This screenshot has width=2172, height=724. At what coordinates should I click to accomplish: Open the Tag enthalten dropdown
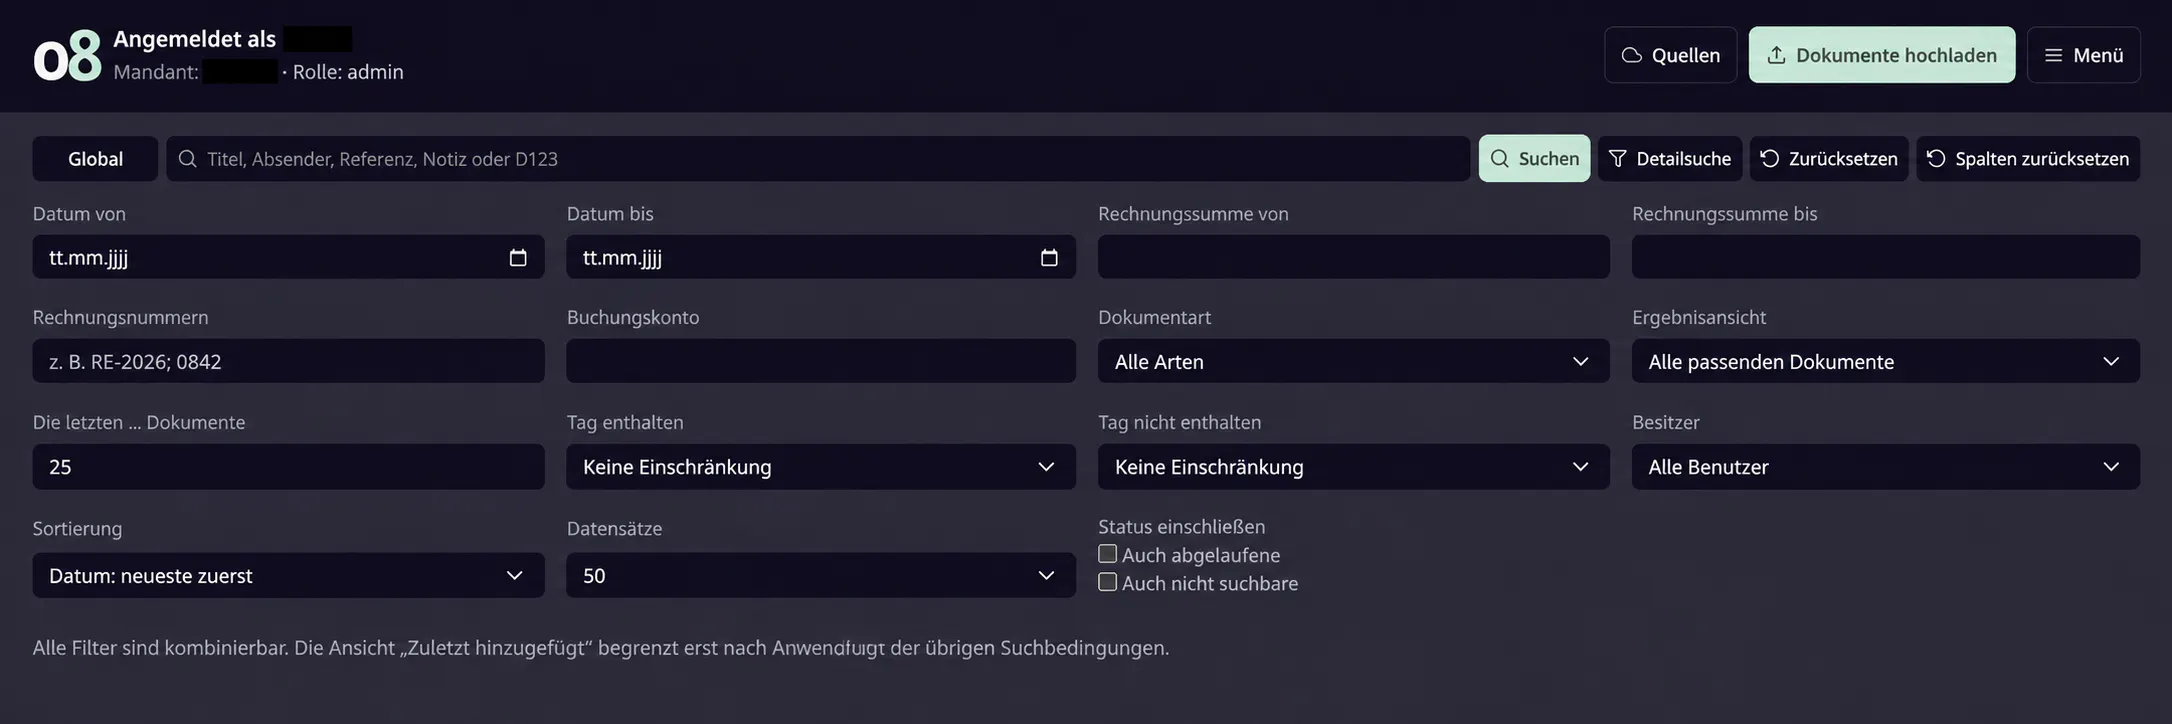(x=821, y=467)
